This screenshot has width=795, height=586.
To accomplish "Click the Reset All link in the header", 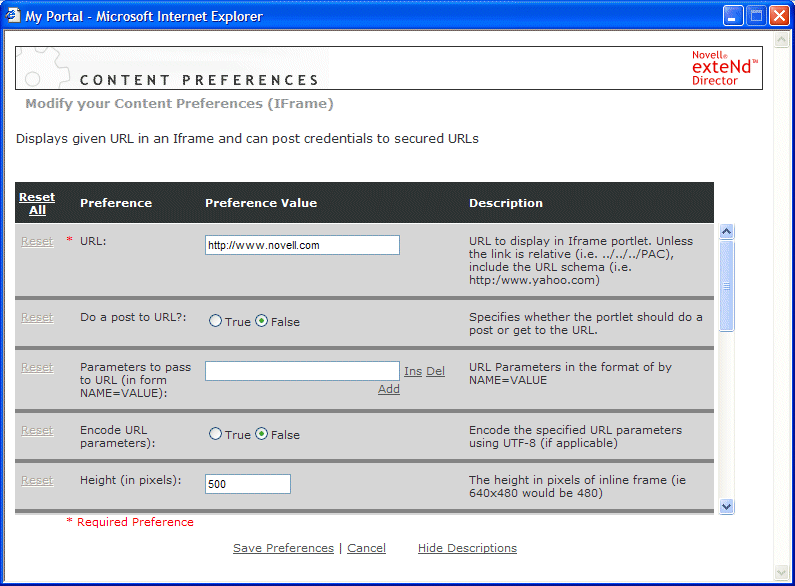I will pos(37,203).
